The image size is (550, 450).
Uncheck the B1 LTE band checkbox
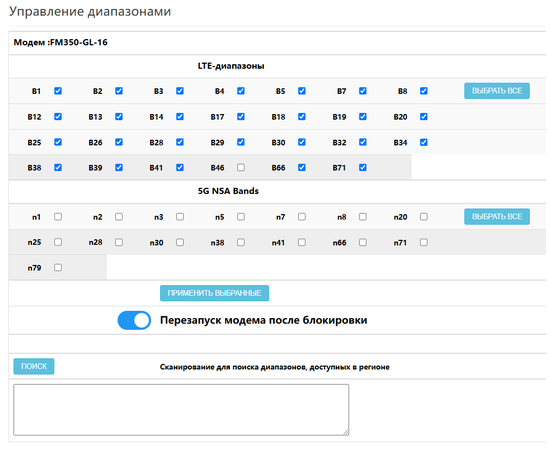(x=58, y=91)
